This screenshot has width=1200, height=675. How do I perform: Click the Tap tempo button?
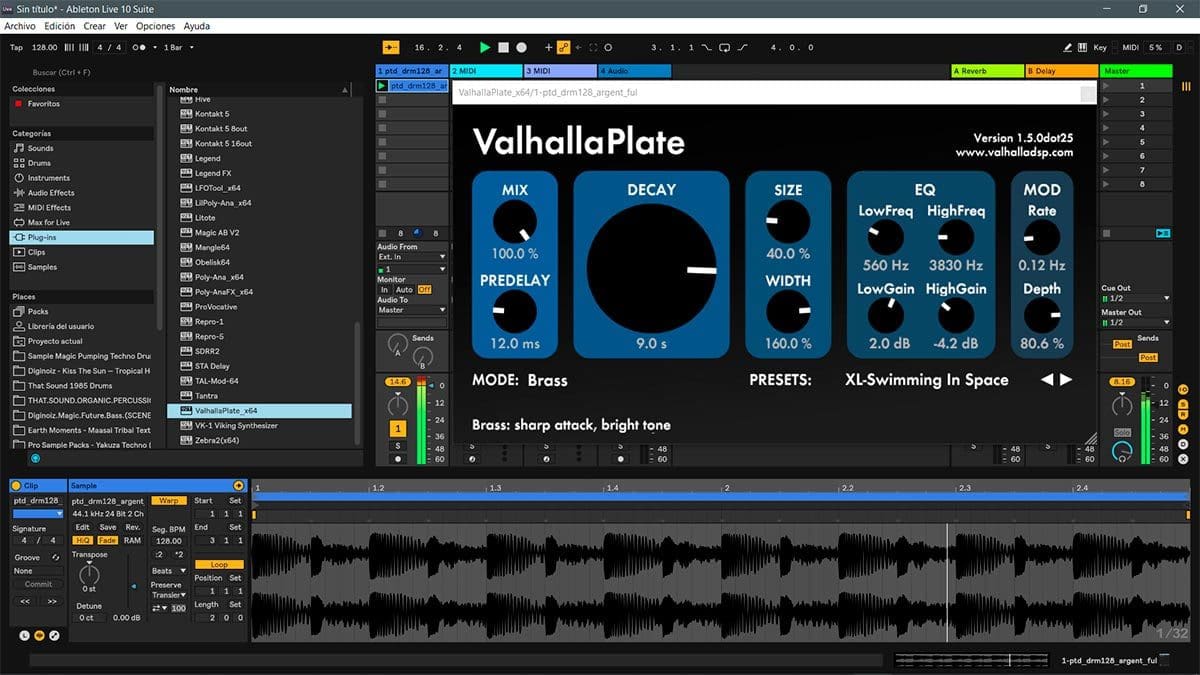point(16,47)
